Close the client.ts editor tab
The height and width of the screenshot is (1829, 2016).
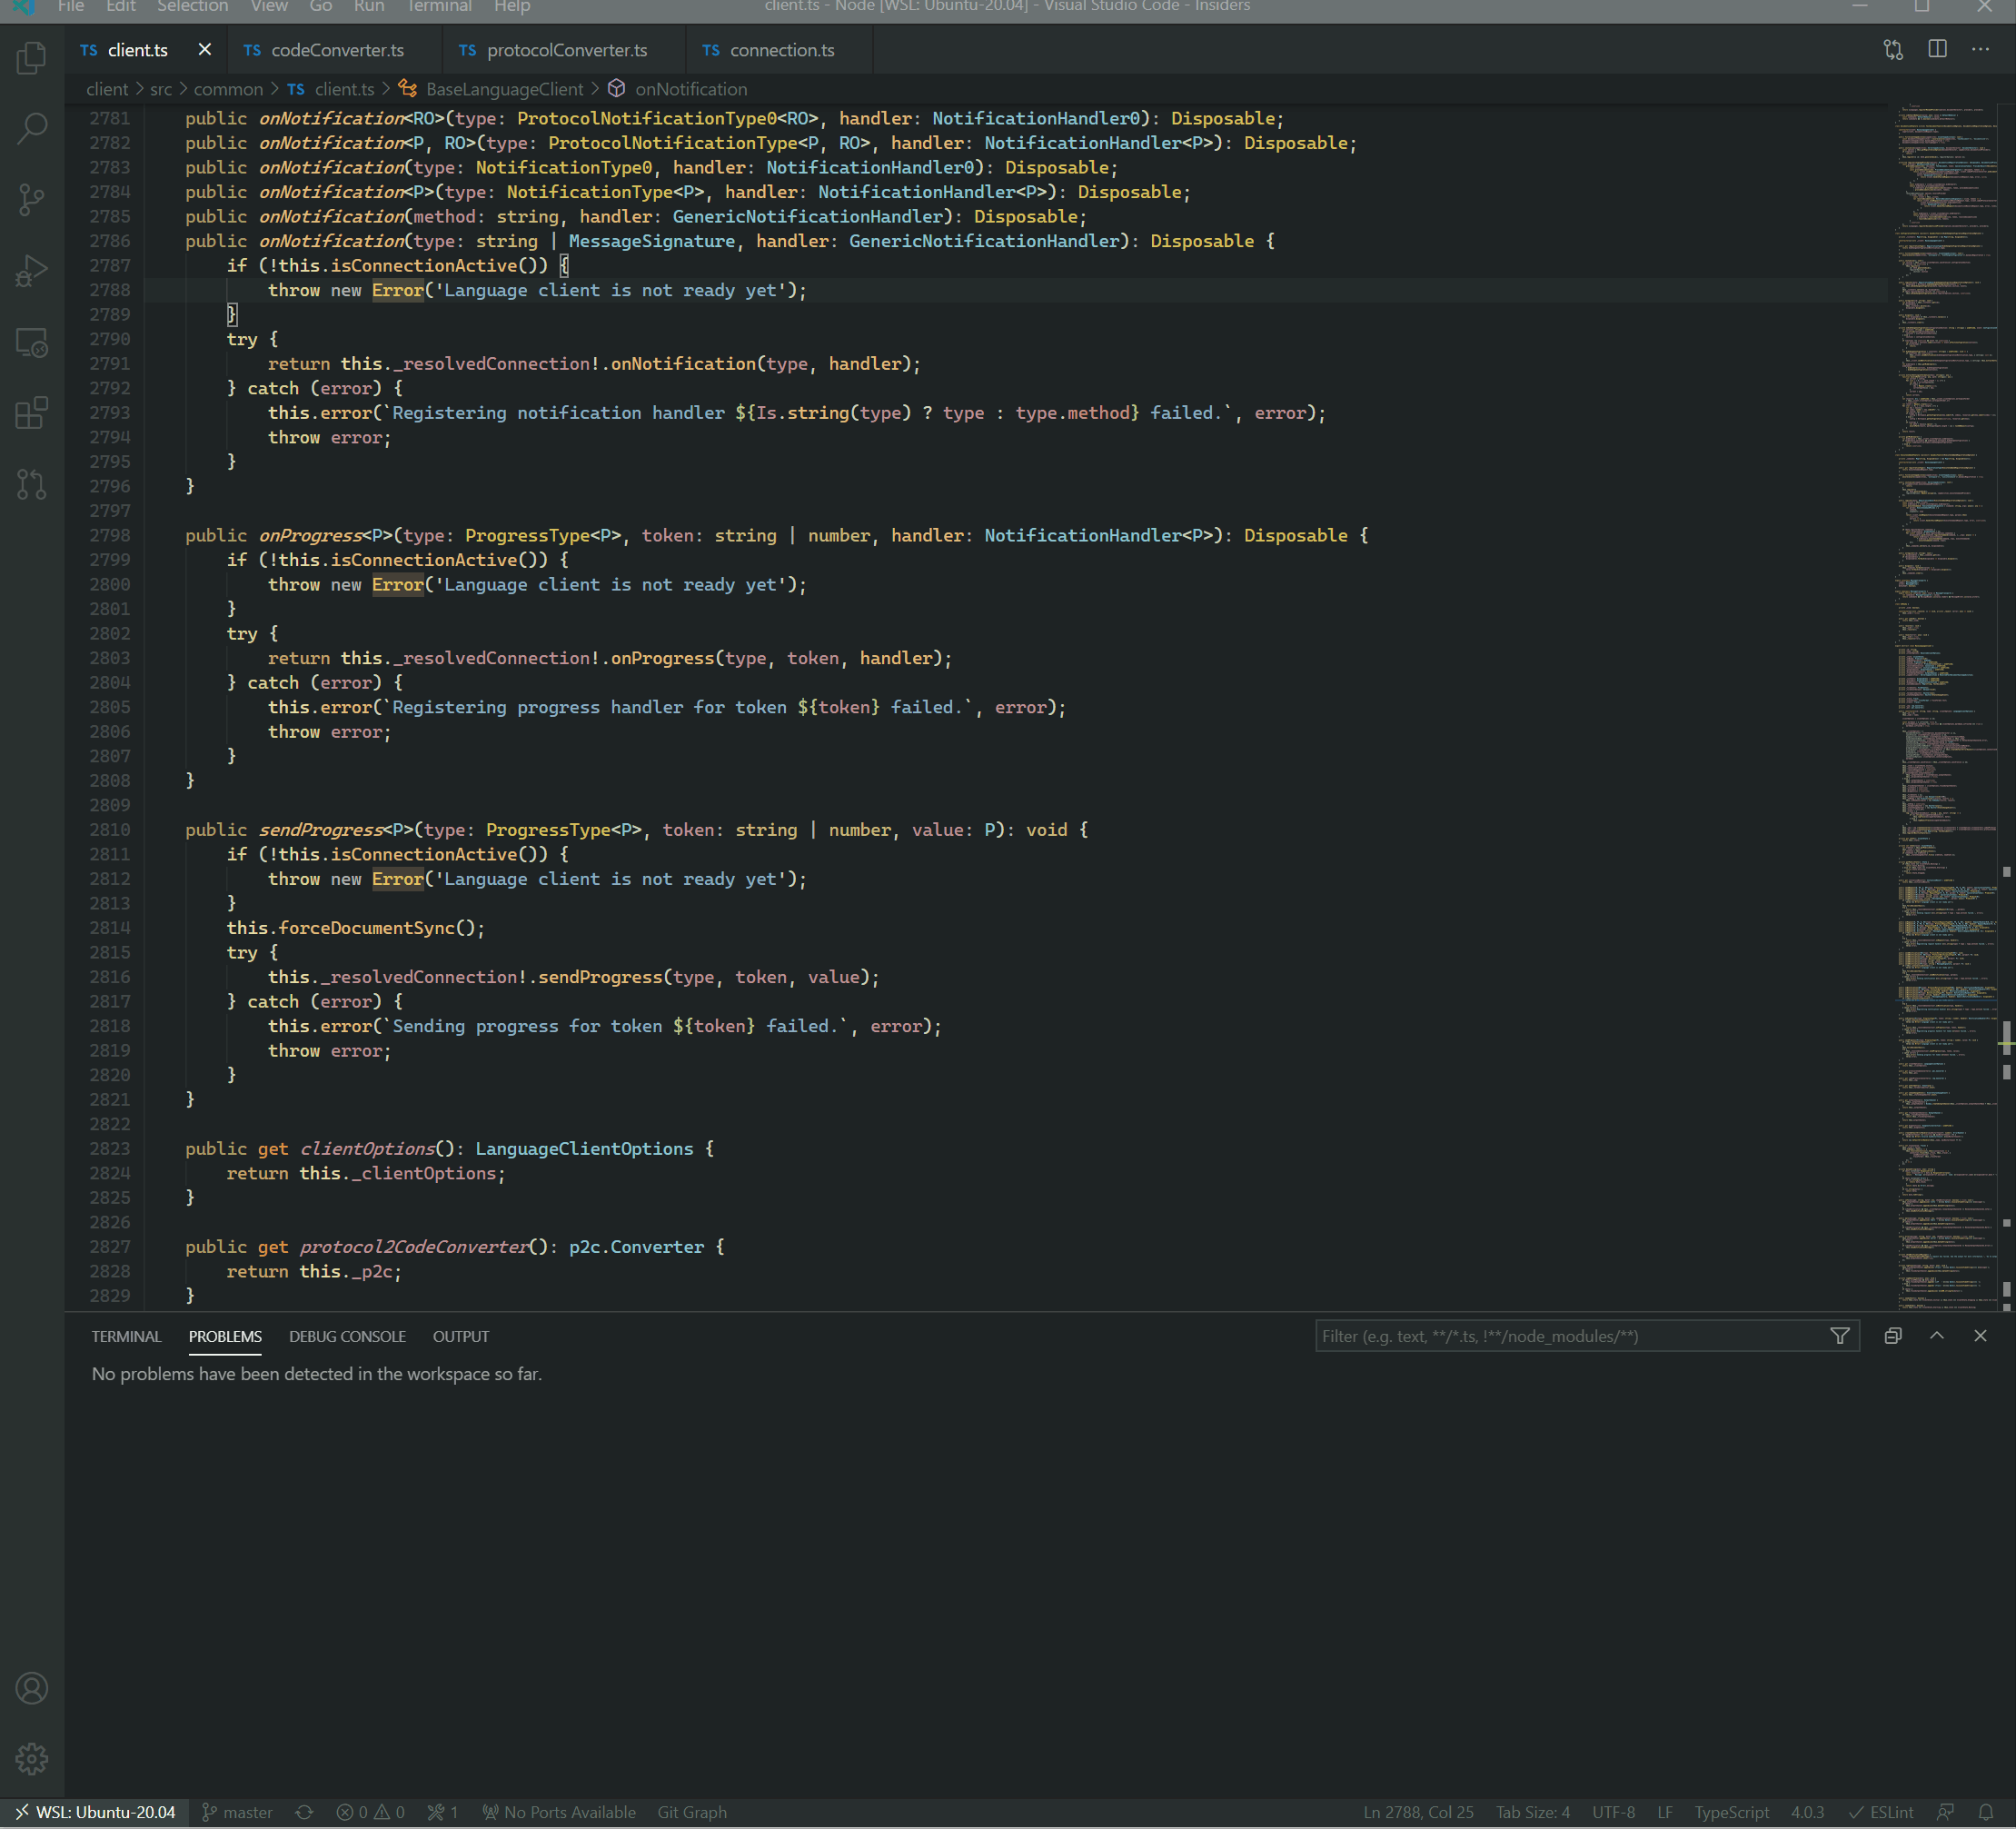[204, 49]
